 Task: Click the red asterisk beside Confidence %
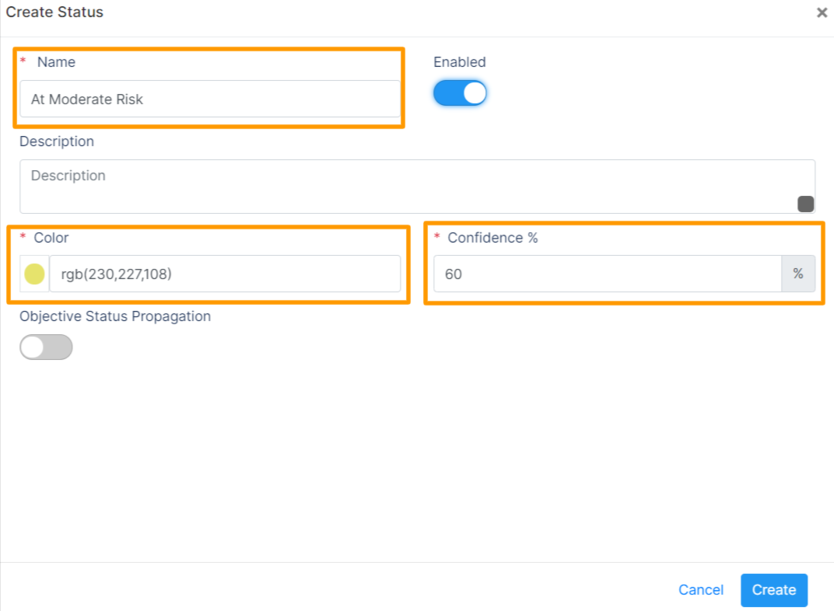click(437, 238)
